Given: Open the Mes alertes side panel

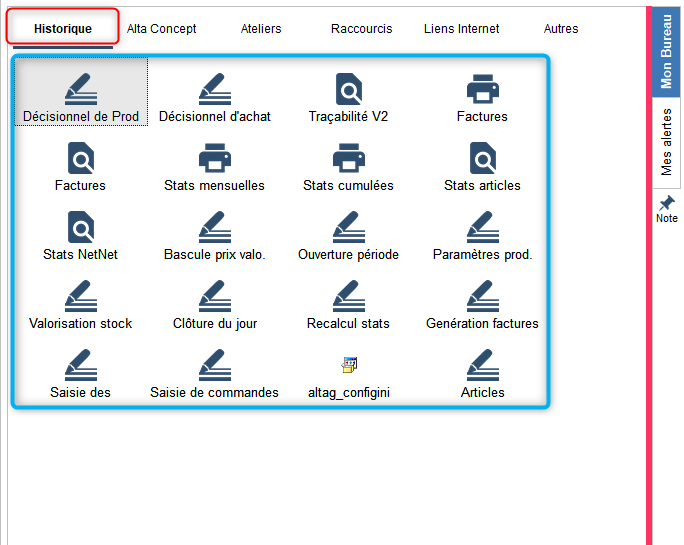Looking at the screenshot, I should (x=667, y=142).
